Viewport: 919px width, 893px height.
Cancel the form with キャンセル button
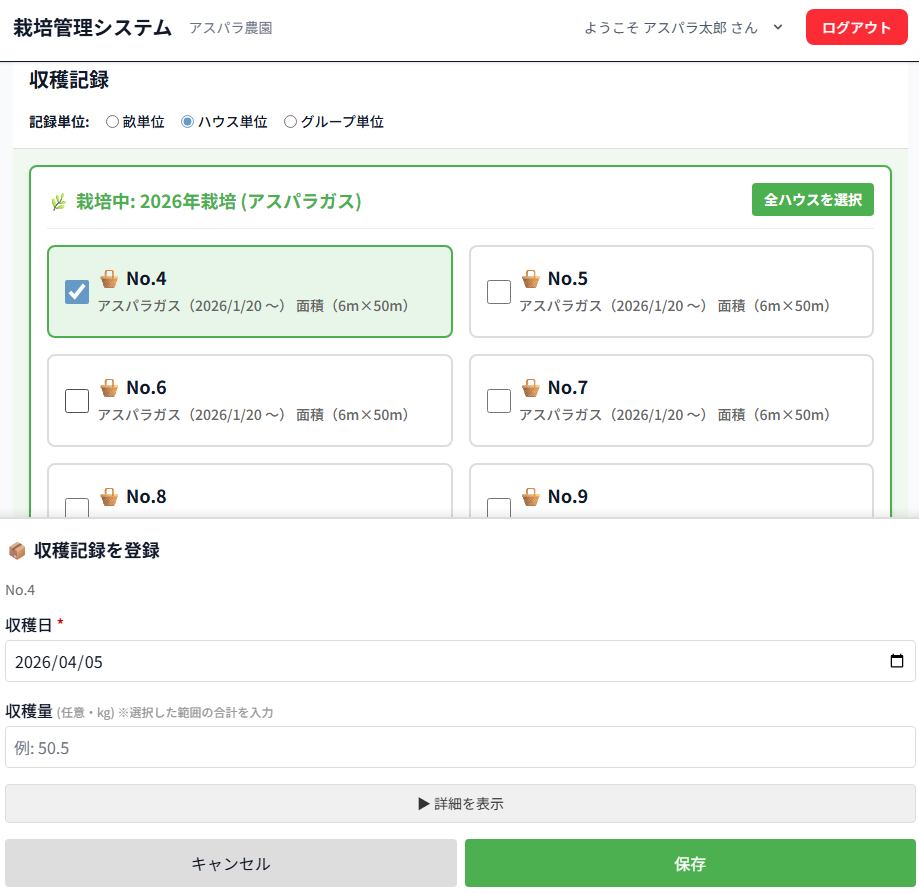(x=231, y=863)
